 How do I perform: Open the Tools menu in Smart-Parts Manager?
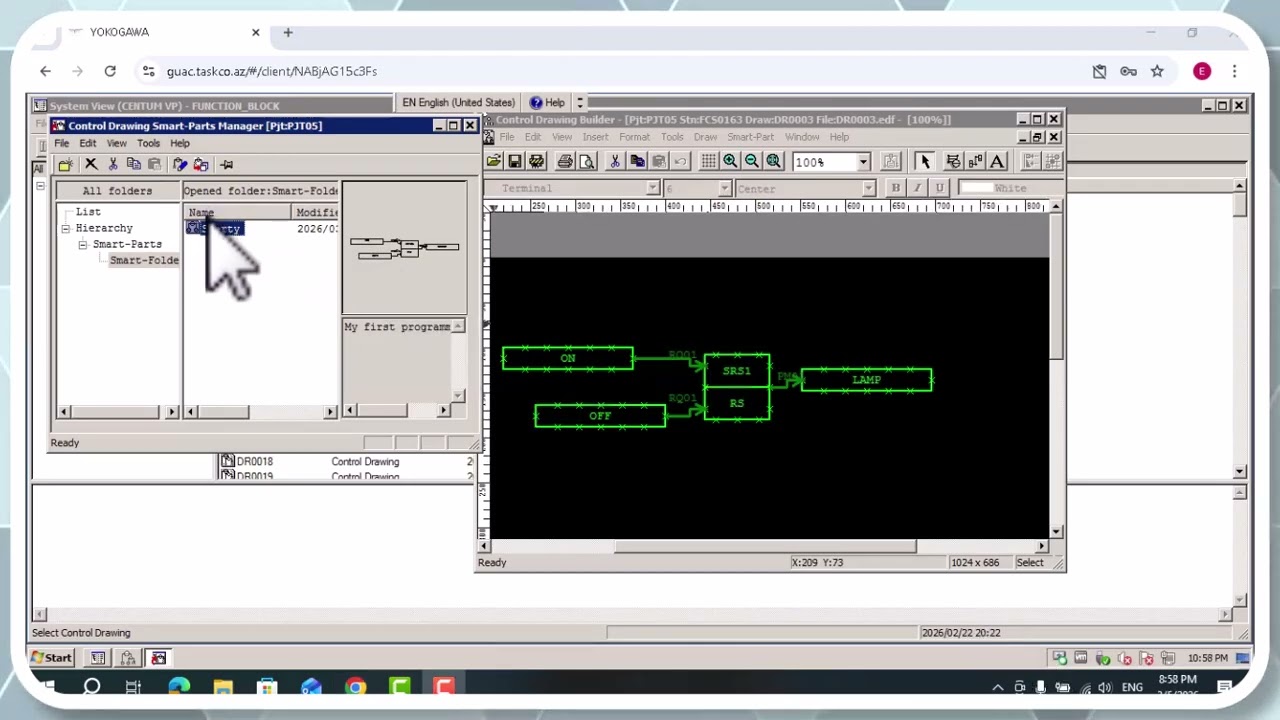pyautogui.click(x=148, y=143)
